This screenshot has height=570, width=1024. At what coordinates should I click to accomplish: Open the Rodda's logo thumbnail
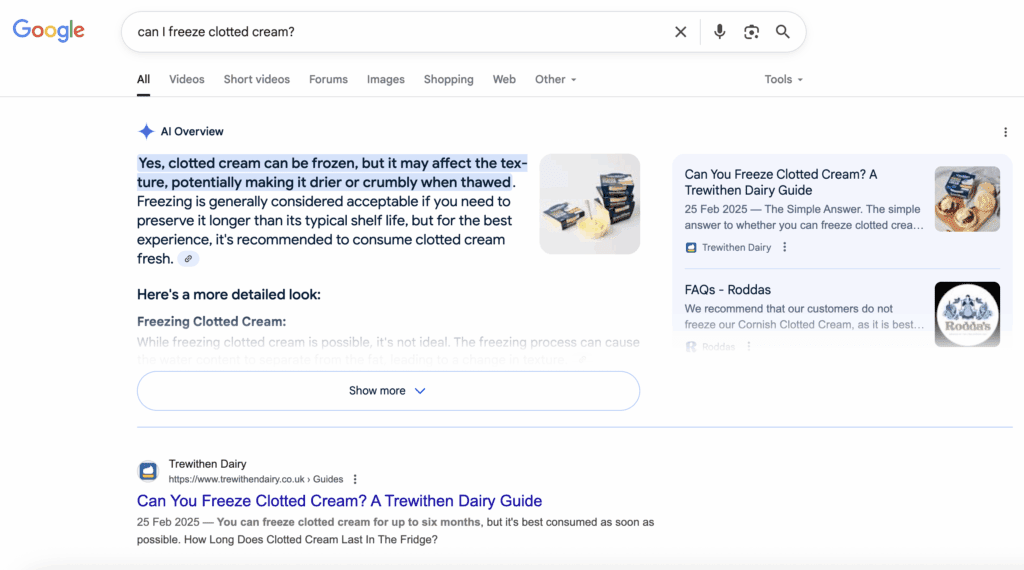[x=967, y=314]
